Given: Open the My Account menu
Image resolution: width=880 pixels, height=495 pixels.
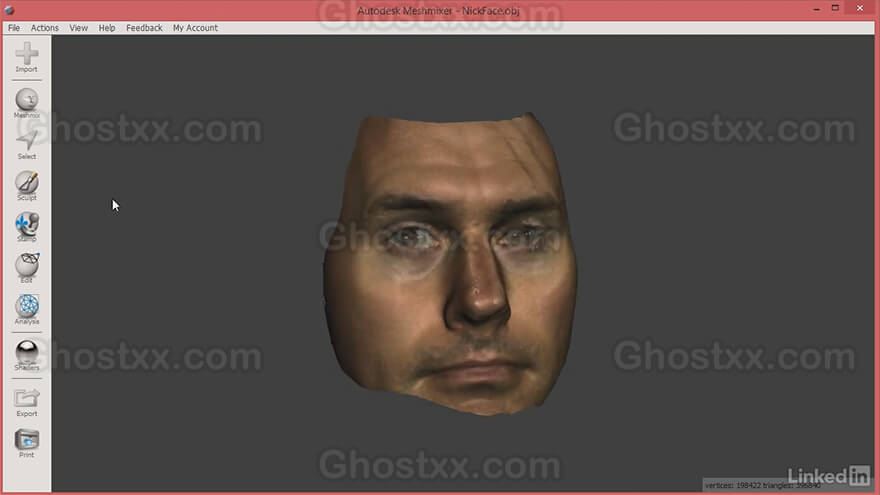Looking at the screenshot, I should tap(195, 28).
